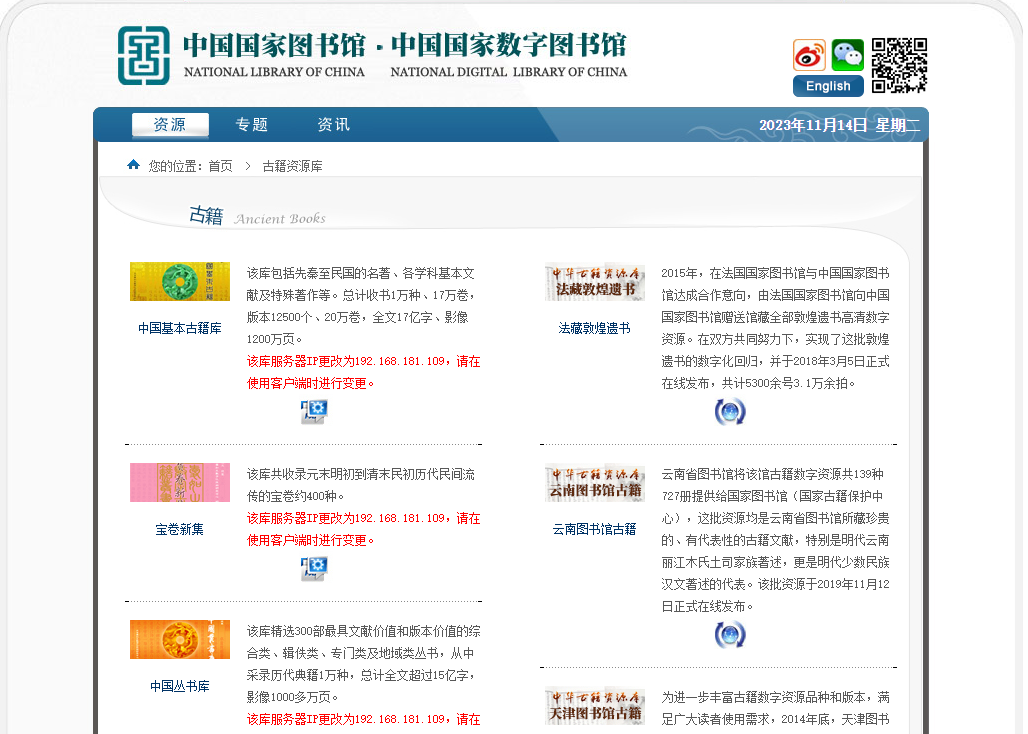Screen dimensions: 1028x734
Task: Click the client icon under 中国基本古籍库
Action: (314, 412)
